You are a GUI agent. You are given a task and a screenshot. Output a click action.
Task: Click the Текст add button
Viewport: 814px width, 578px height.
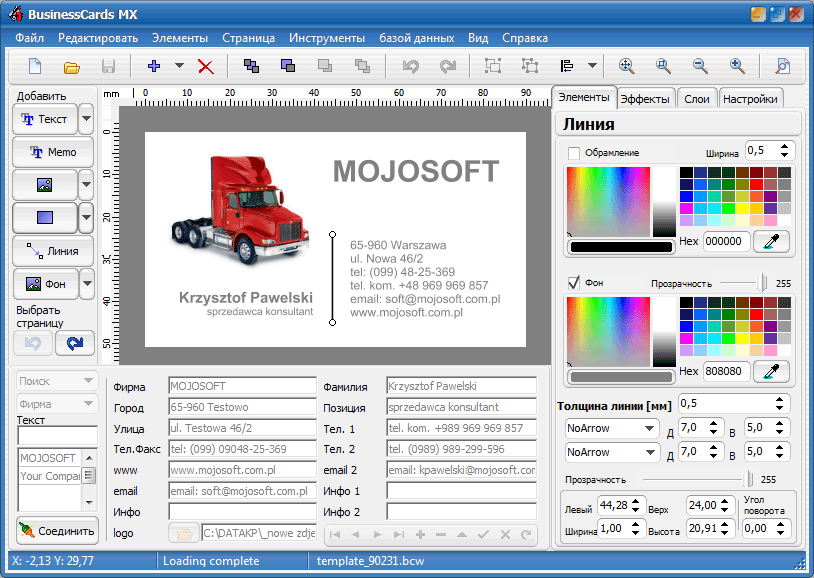coord(45,119)
